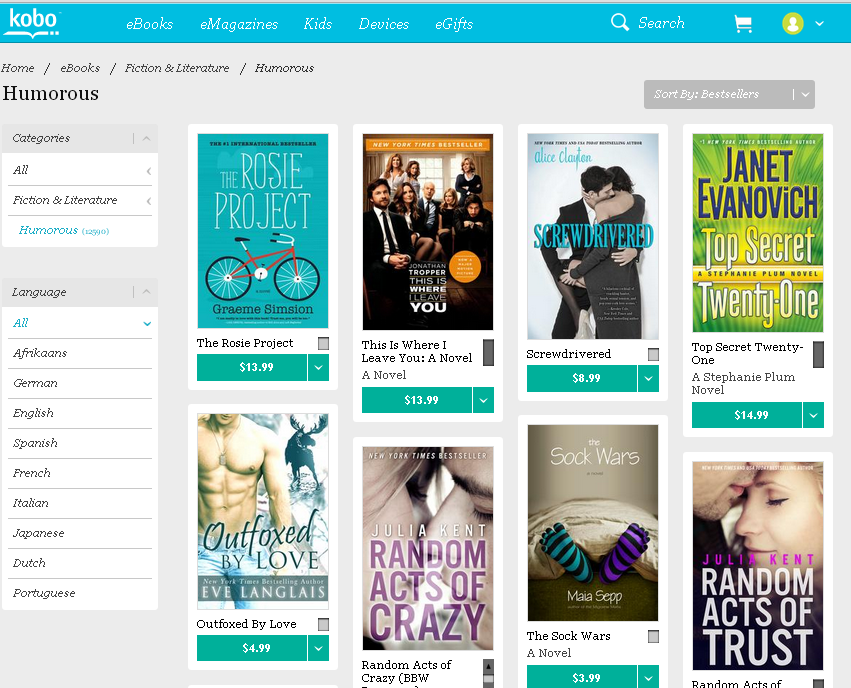Buy This Is Where I Leave You $13.99
851x688 pixels.
[x=417, y=400]
